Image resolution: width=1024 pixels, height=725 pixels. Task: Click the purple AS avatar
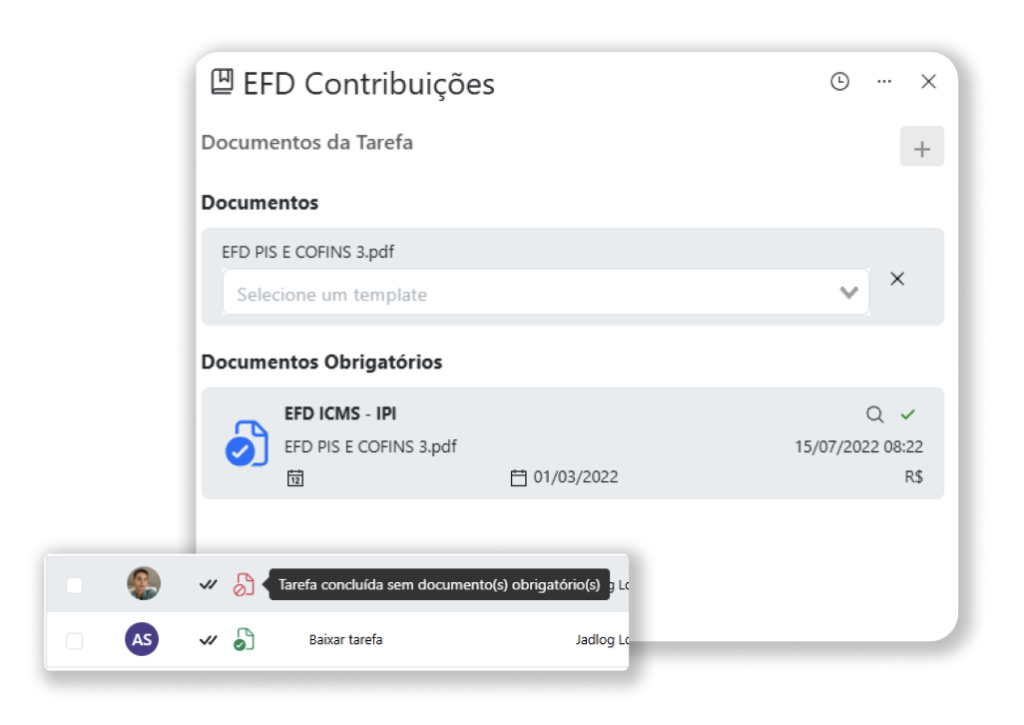click(142, 640)
